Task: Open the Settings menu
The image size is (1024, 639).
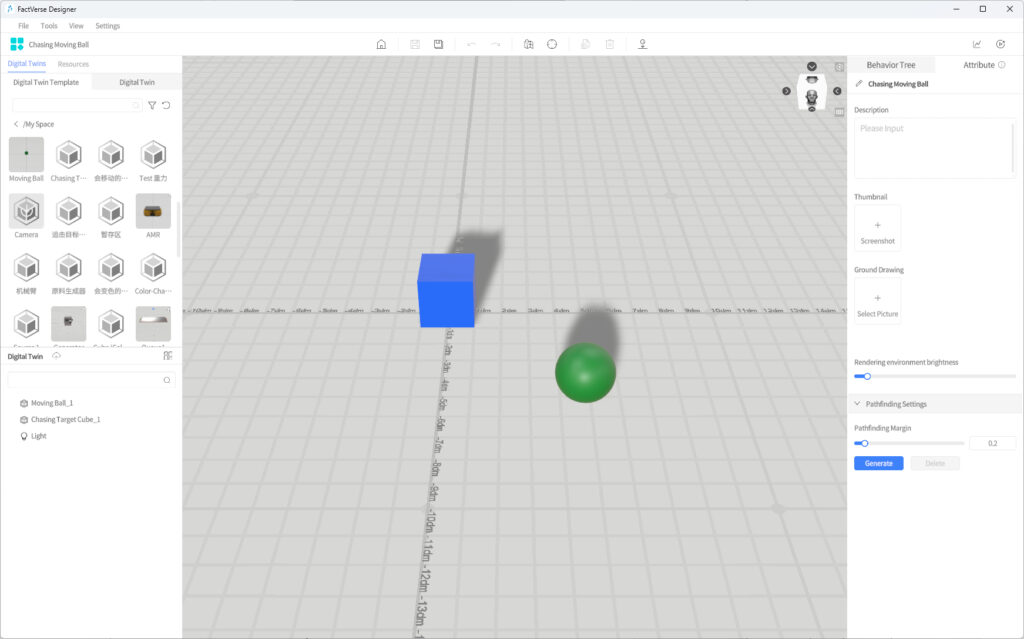Action: click(108, 26)
